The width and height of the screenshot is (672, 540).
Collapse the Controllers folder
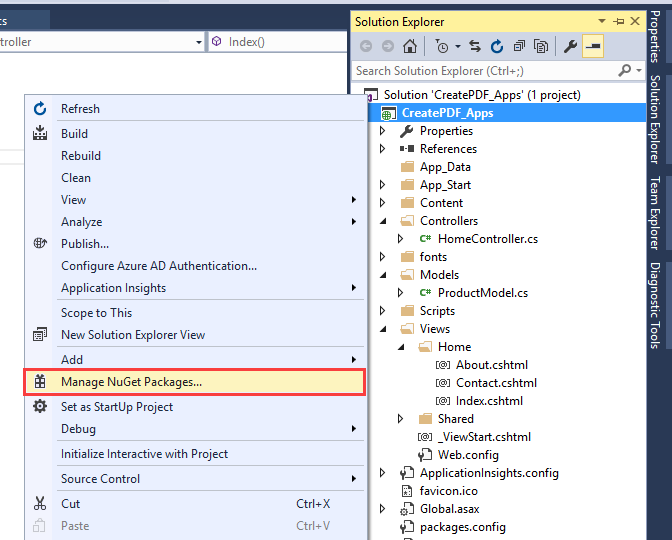point(382,221)
